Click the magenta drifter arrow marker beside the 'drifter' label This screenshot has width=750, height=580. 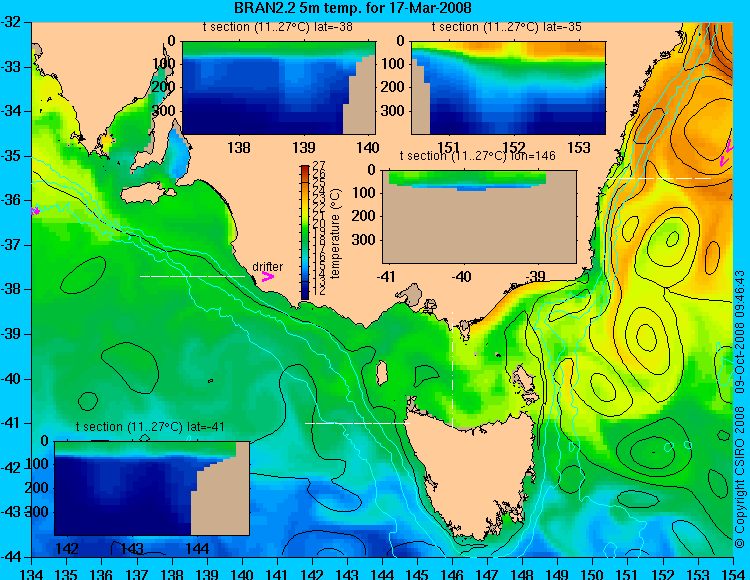tap(267, 276)
